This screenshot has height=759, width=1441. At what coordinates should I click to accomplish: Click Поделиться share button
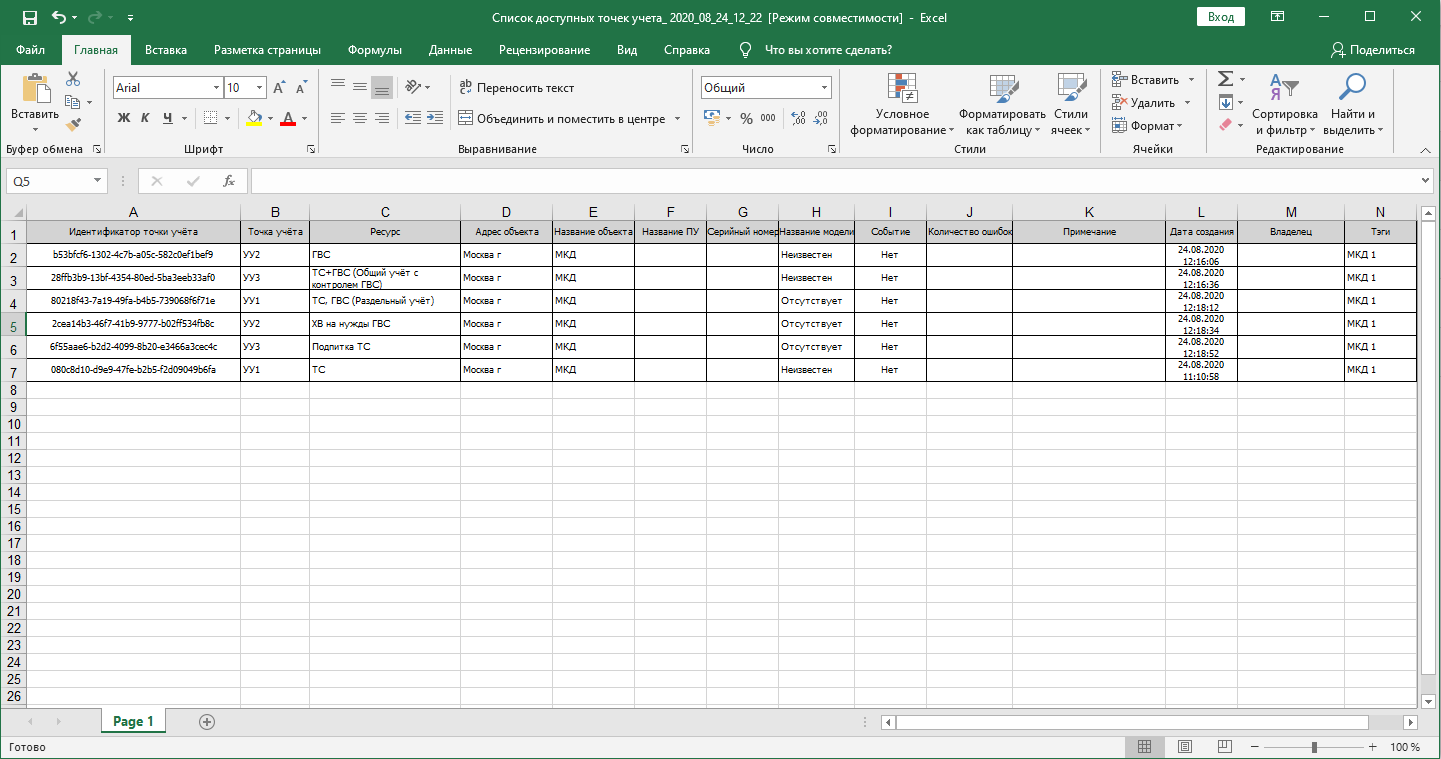(1373, 50)
